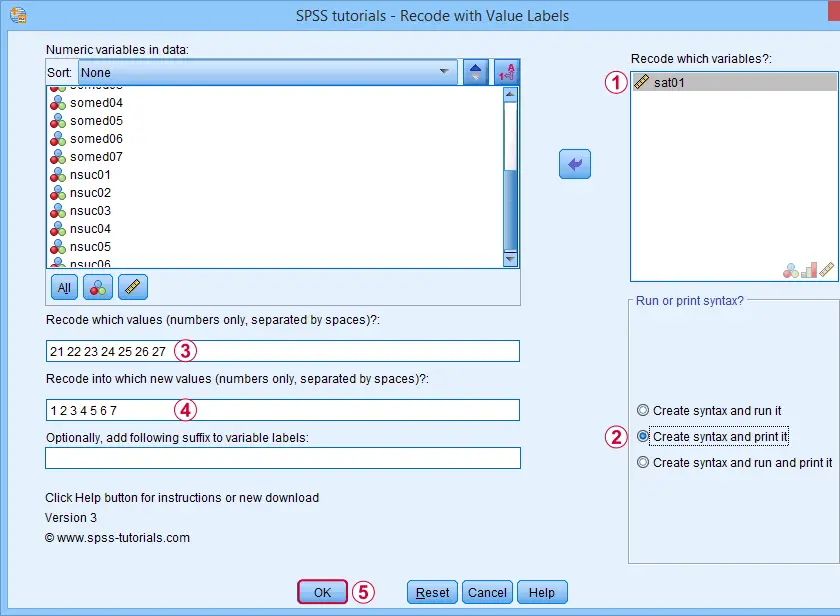840x616 pixels.
Task: Click measurement level icons in target list corner
Action: [x=808, y=270]
